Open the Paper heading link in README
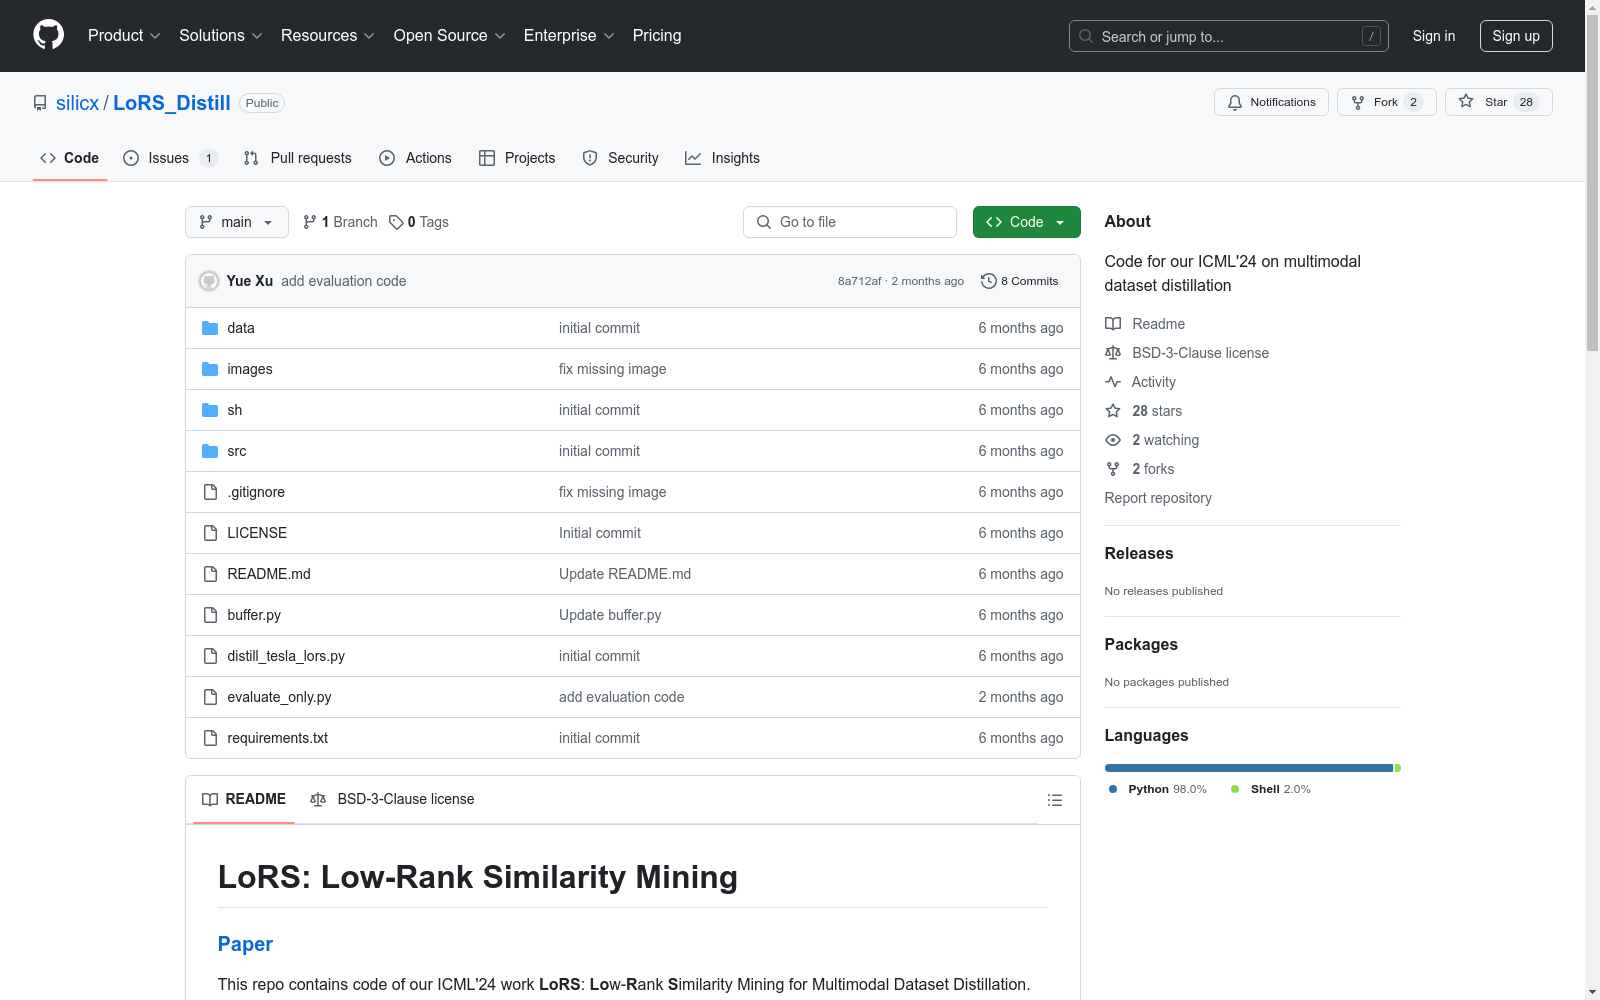This screenshot has width=1600, height=1000. 245,944
